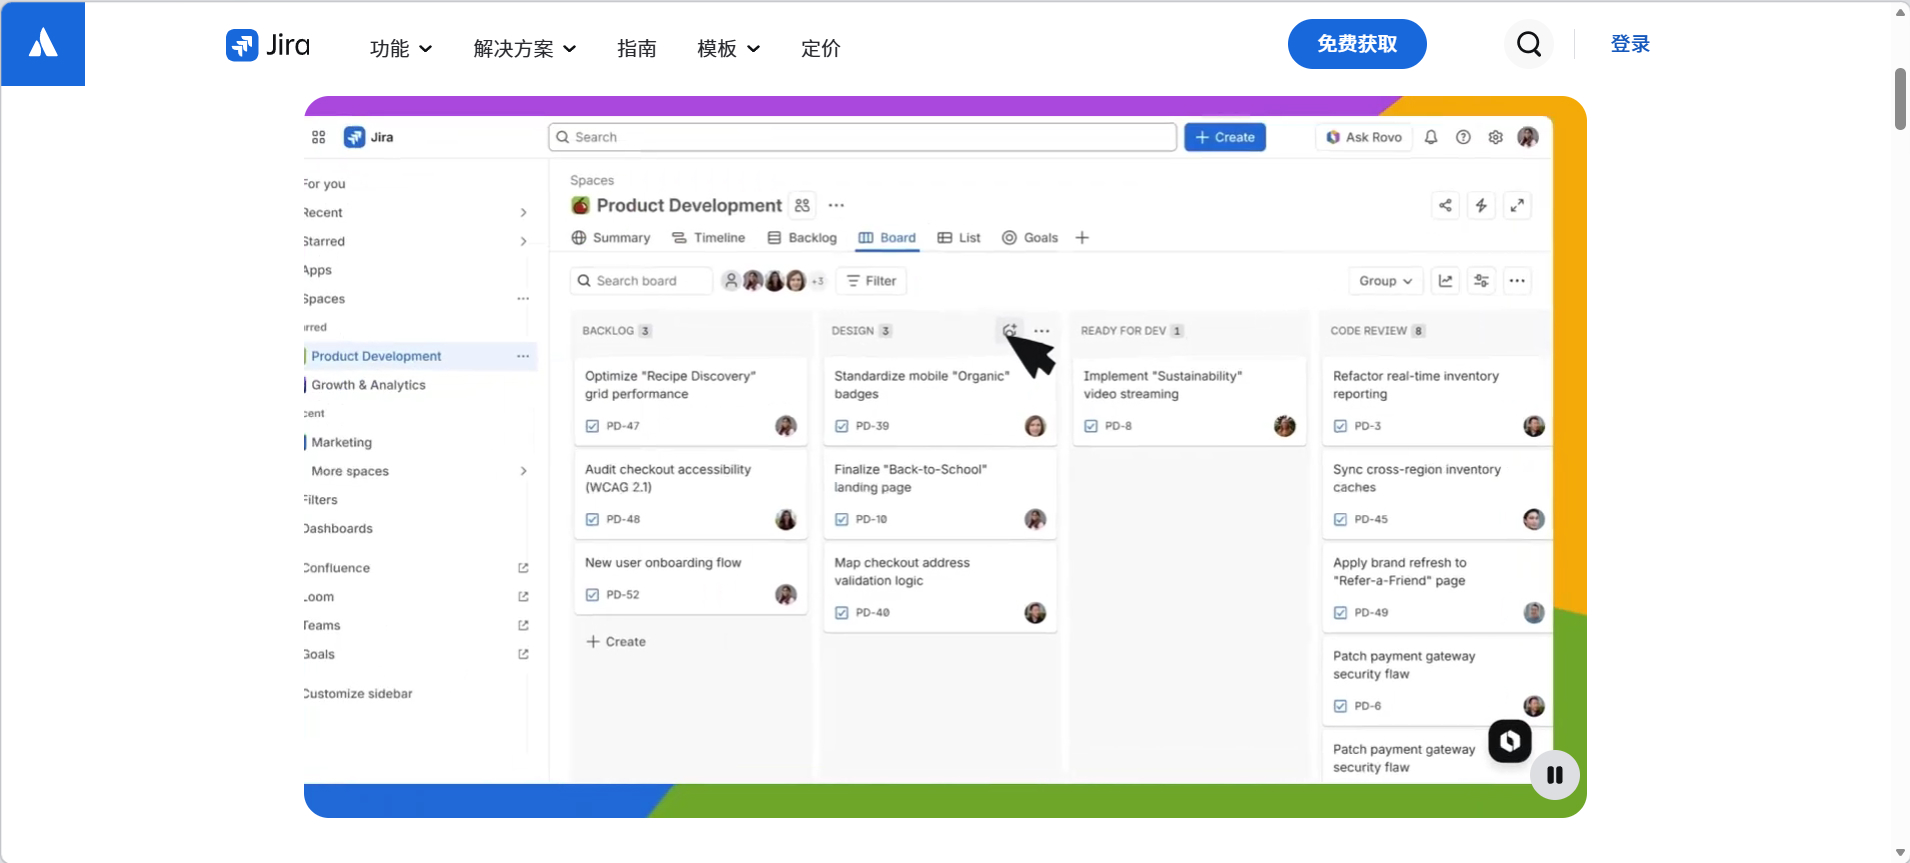Open the Jira logo link in the site header
Viewport: 1910px width, 863px height.
coord(268,46)
